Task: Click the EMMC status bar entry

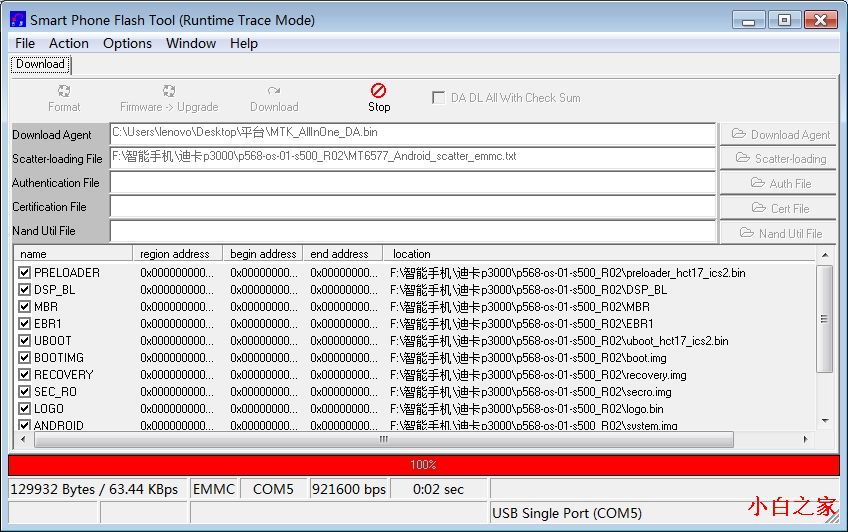Action: (214, 489)
